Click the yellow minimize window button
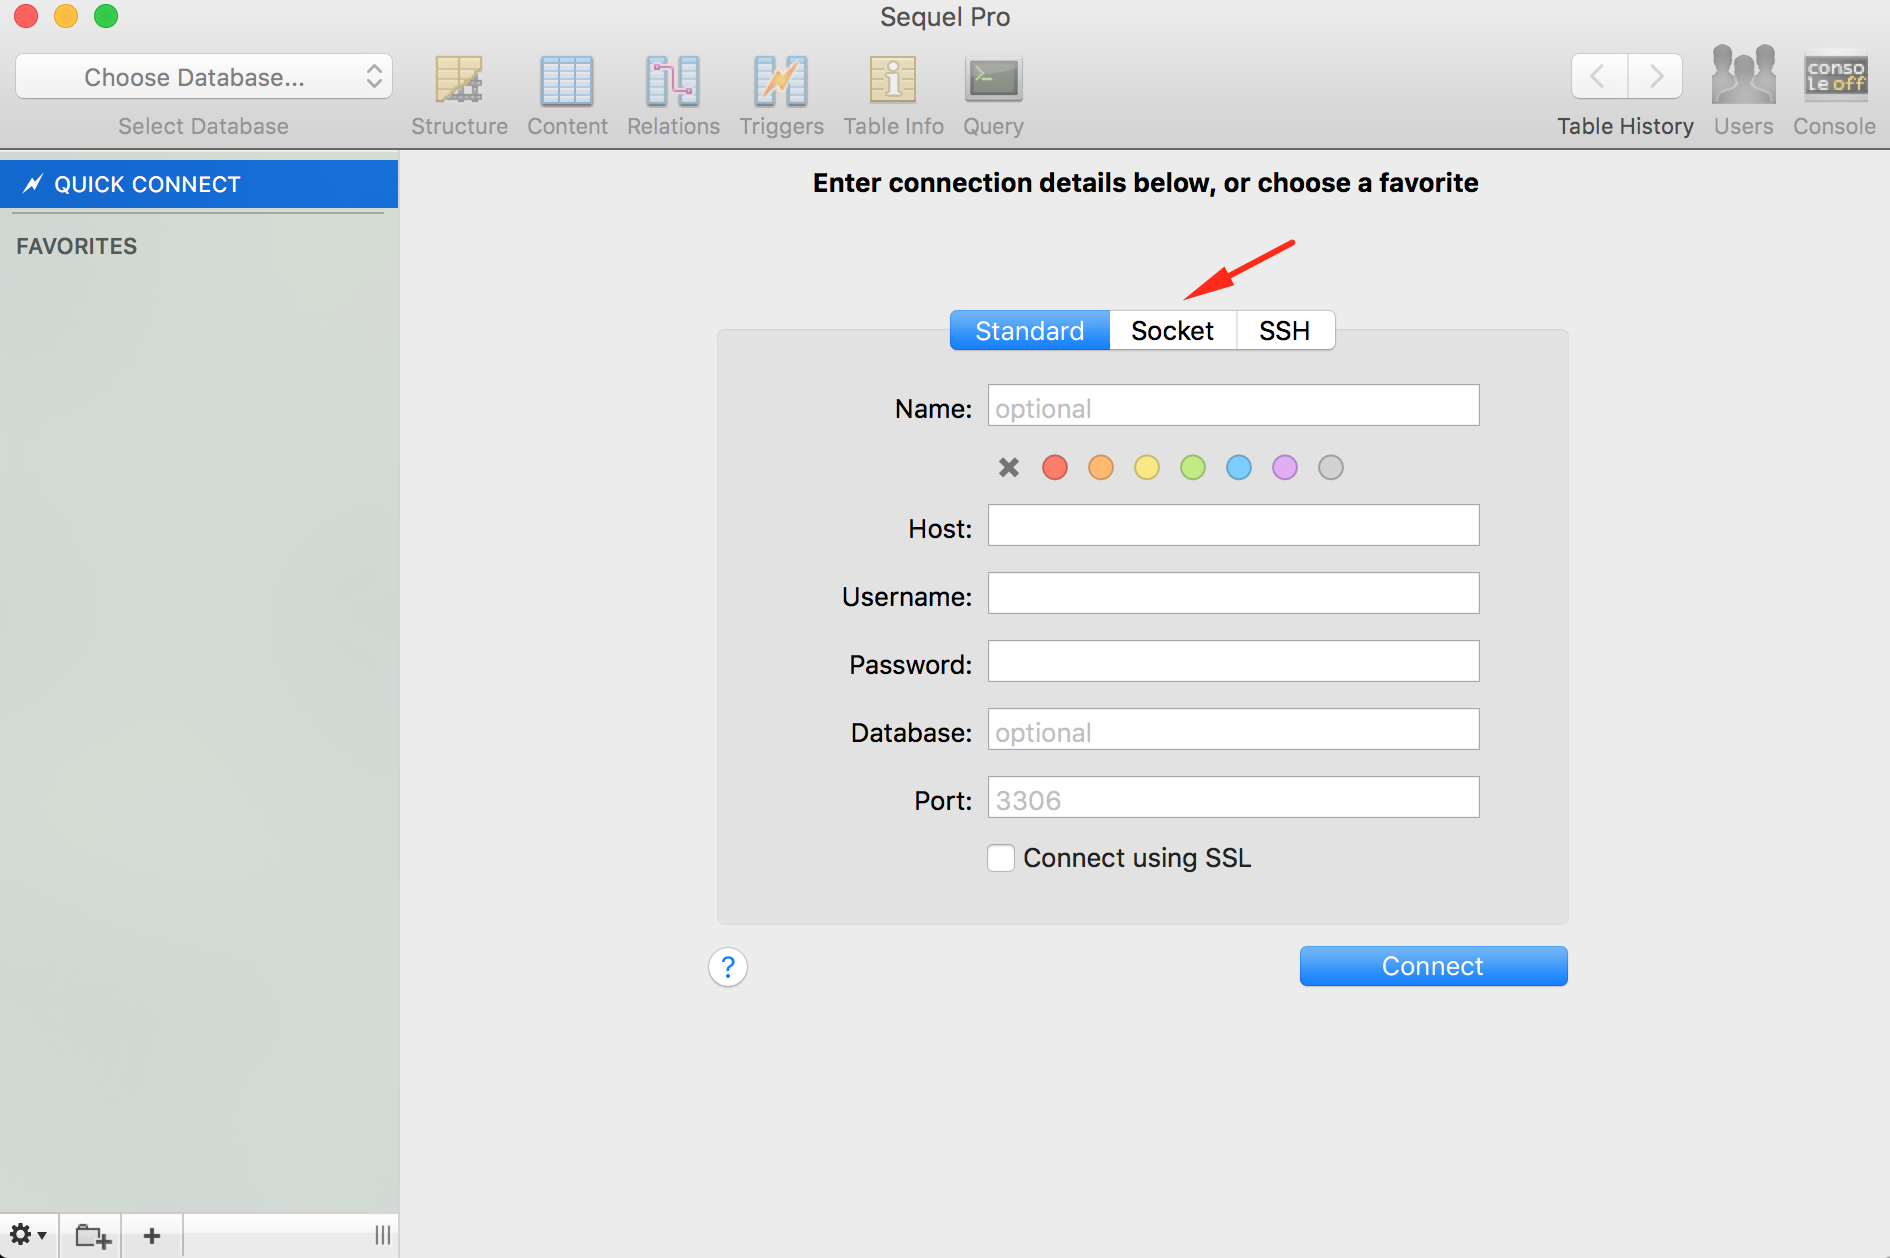Screen dimensions: 1890x1258 (x=66, y=16)
